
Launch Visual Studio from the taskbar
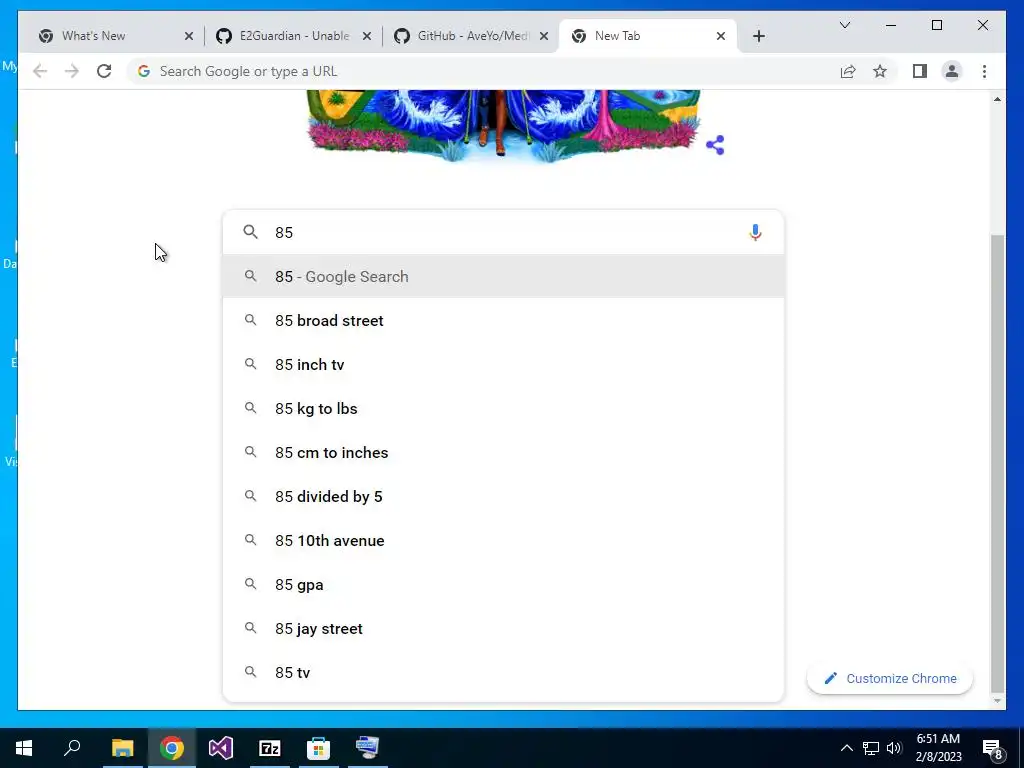(221, 748)
